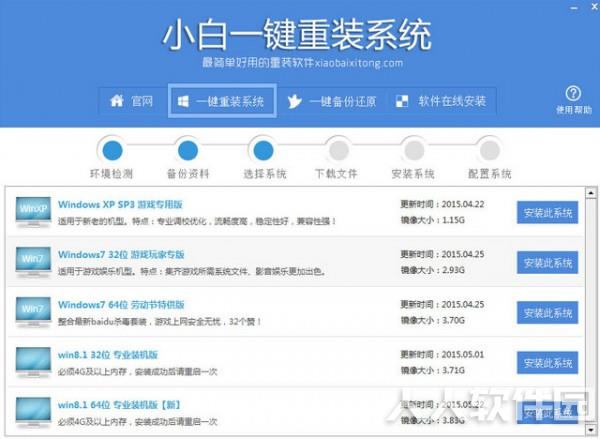
Task: Click the 配置系统 step circle
Action: [489, 150]
